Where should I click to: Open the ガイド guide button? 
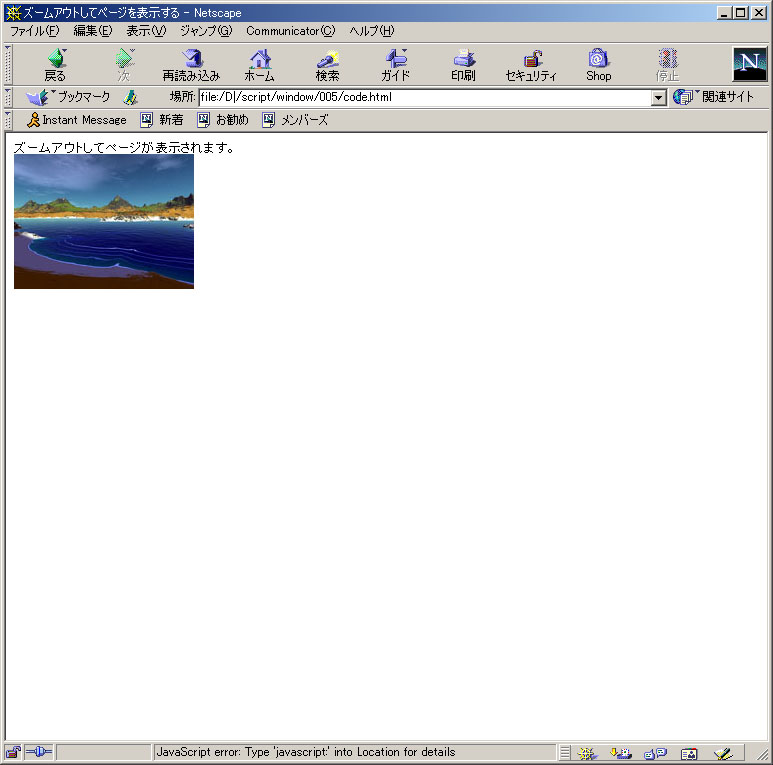tap(395, 65)
